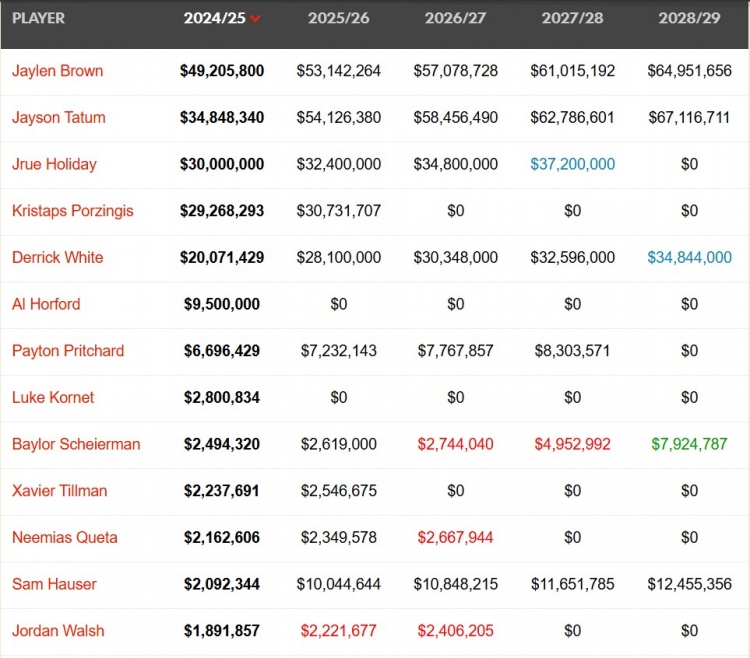Open Jayson Tatum's player link

pyautogui.click(x=58, y=117)
